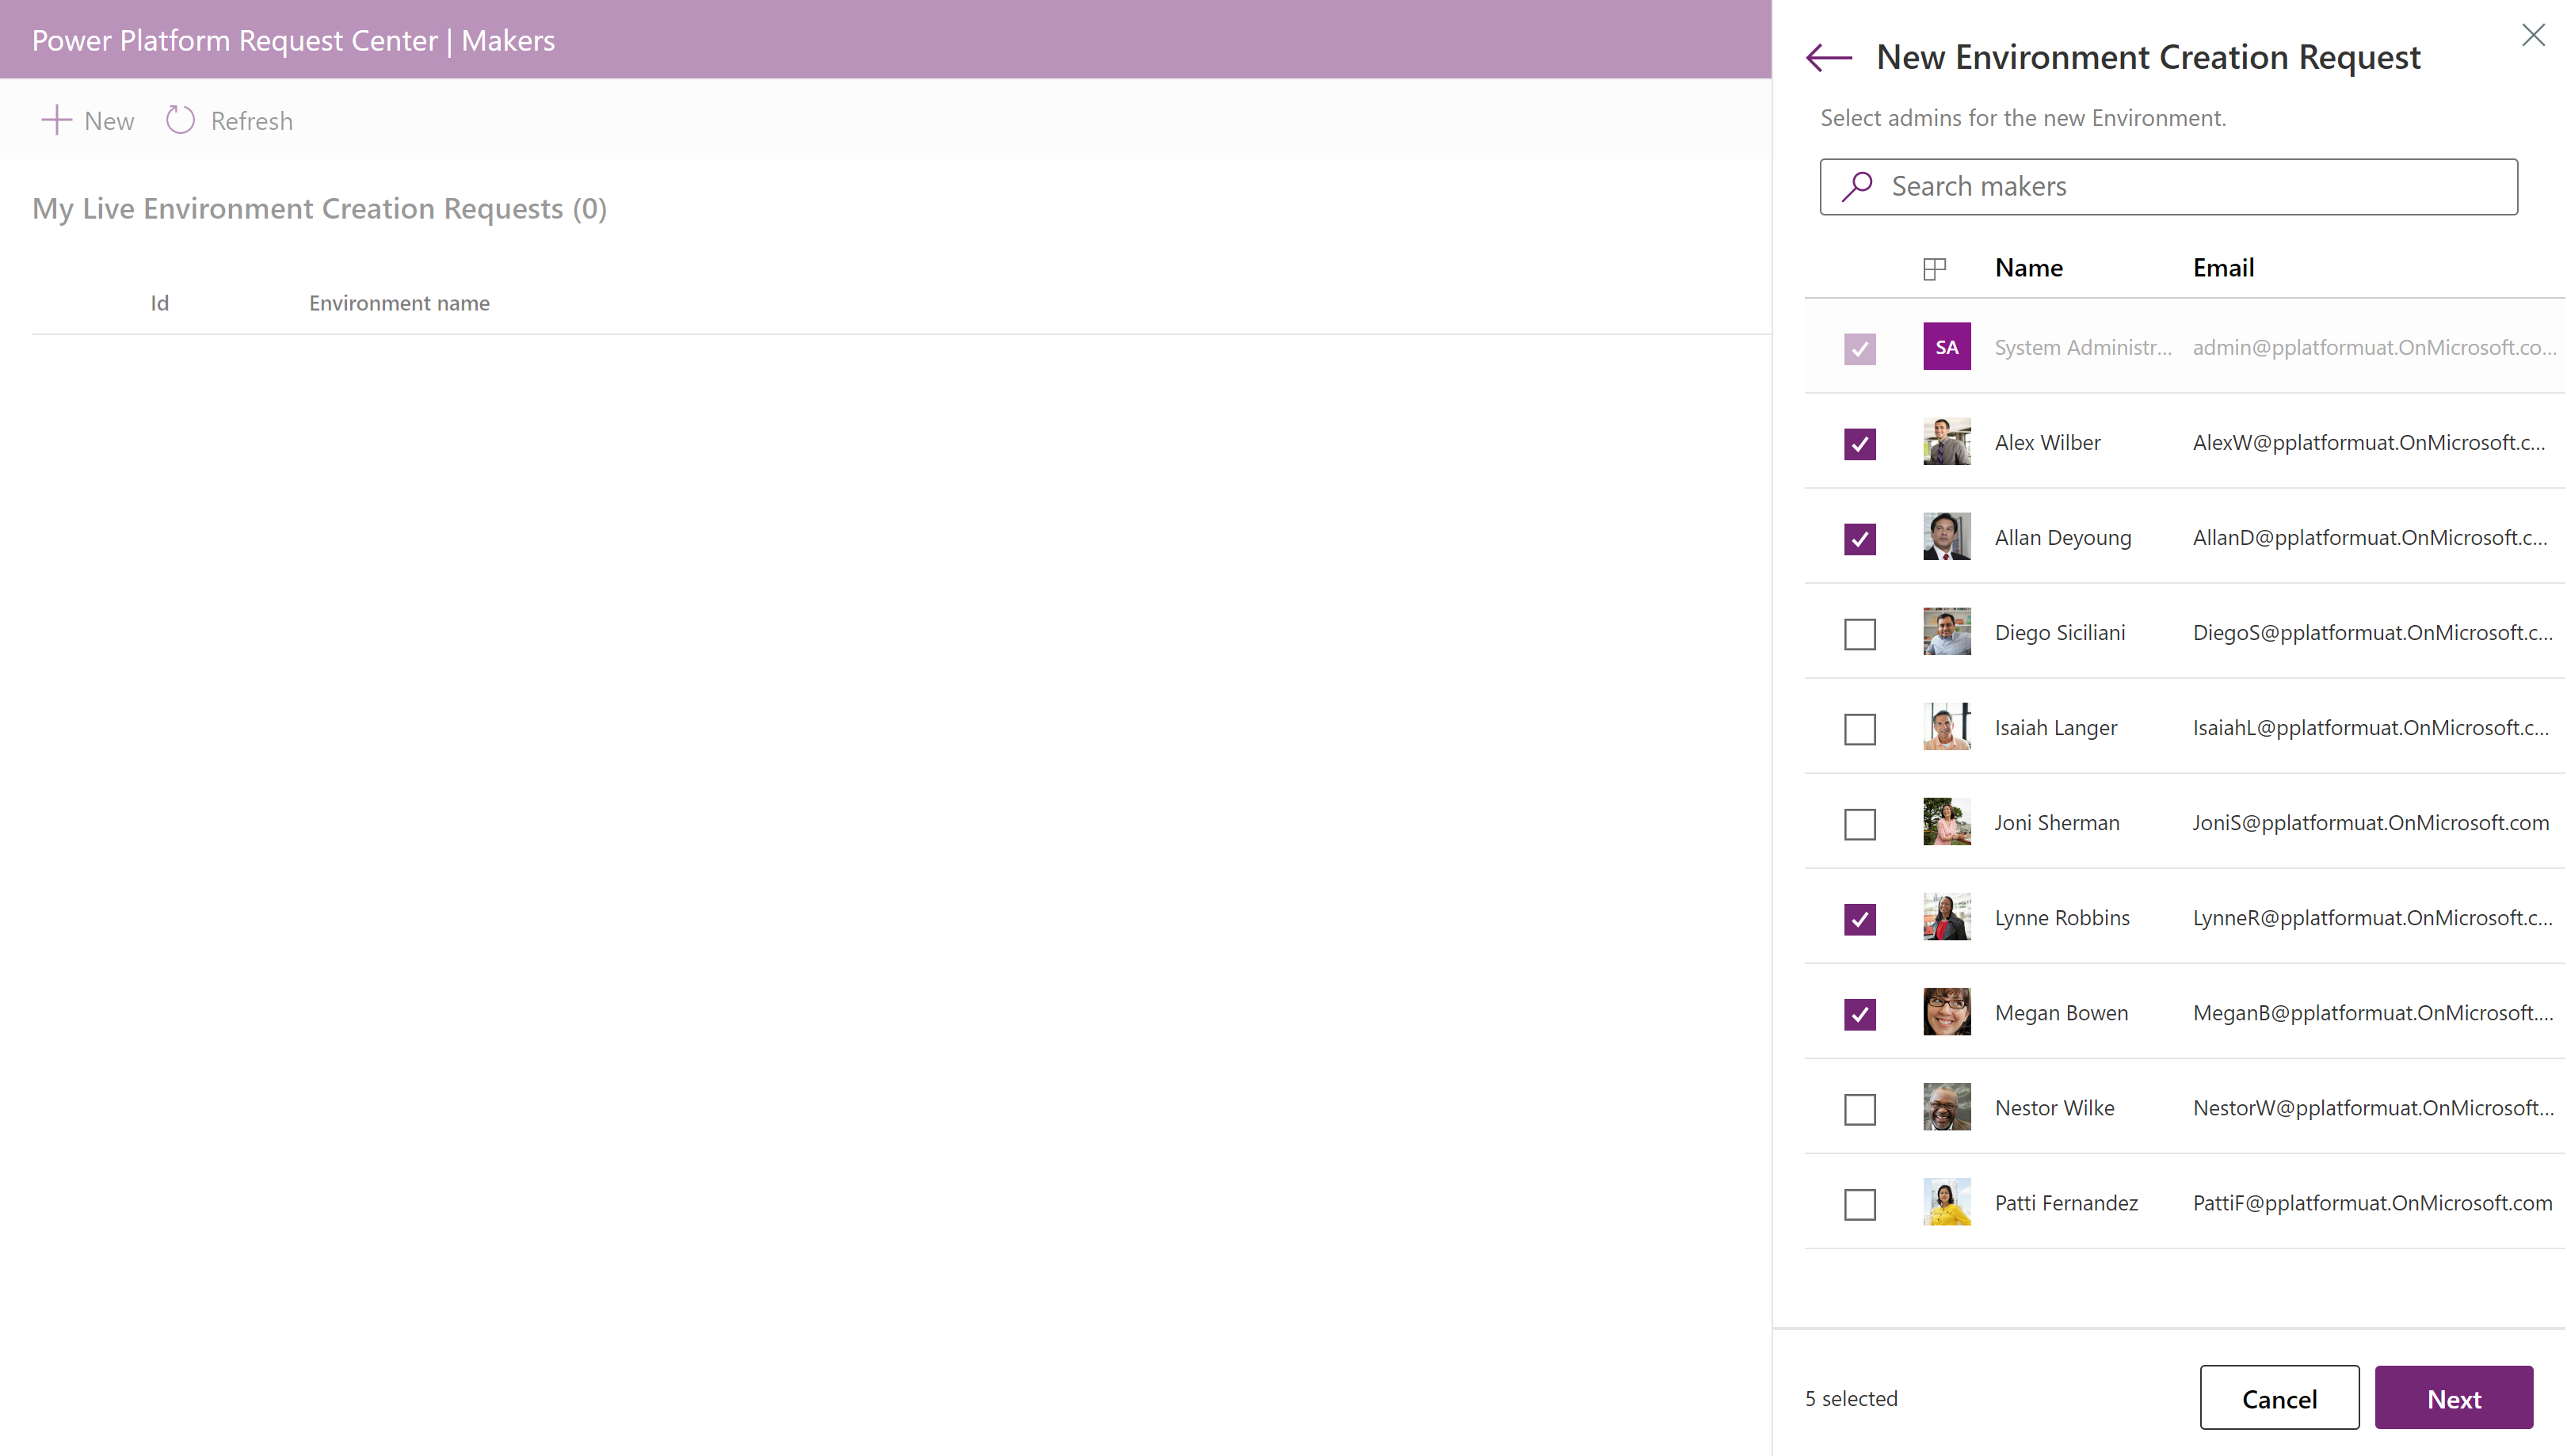Click the back arrow navigation icon
Screen dimensions: 2567x1456
click(1829, 55)
